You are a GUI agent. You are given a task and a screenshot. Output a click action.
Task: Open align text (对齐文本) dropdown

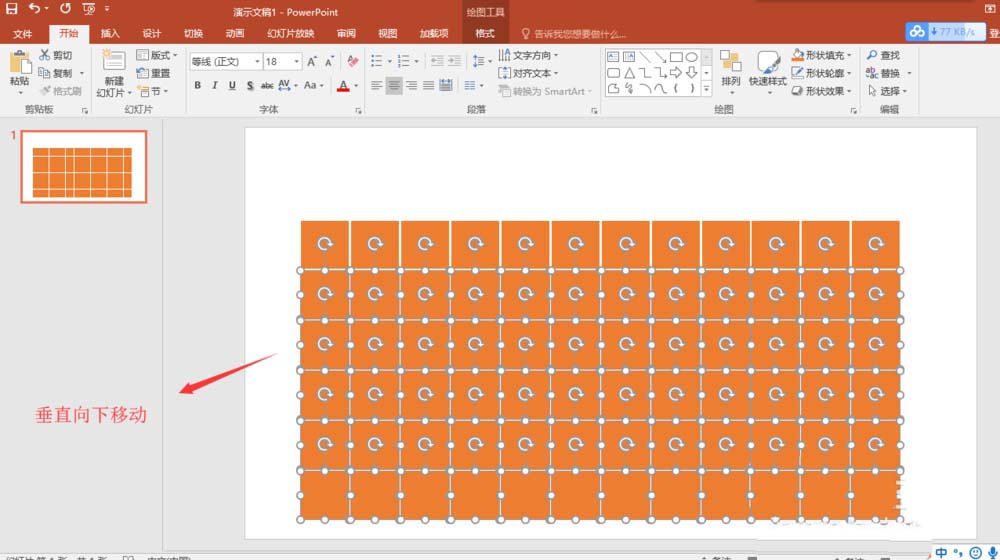(528, 73)
